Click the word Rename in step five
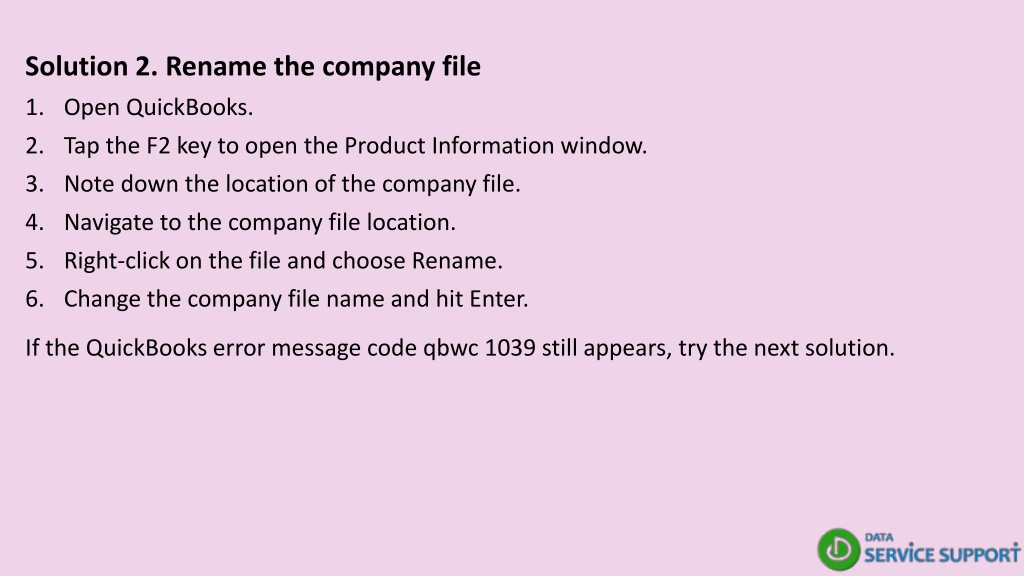This screenshot has height=576, width=1024. tap(456, 261)
